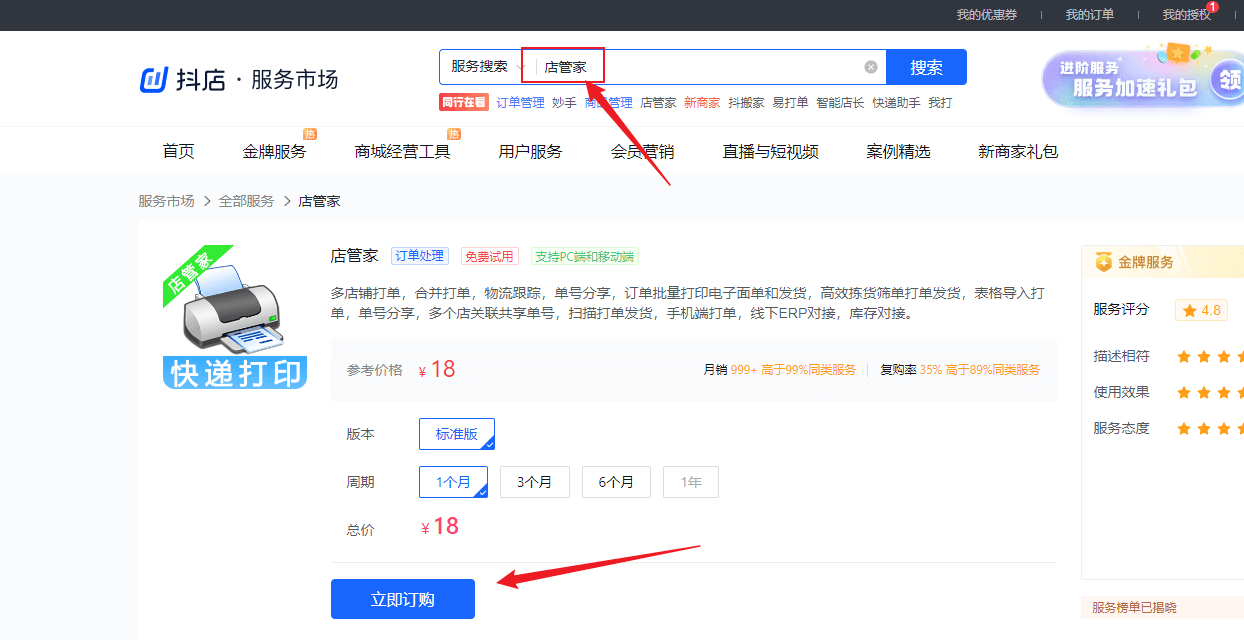Click the 订单处理 tag

pyautogui.click(x=419, y=256)
